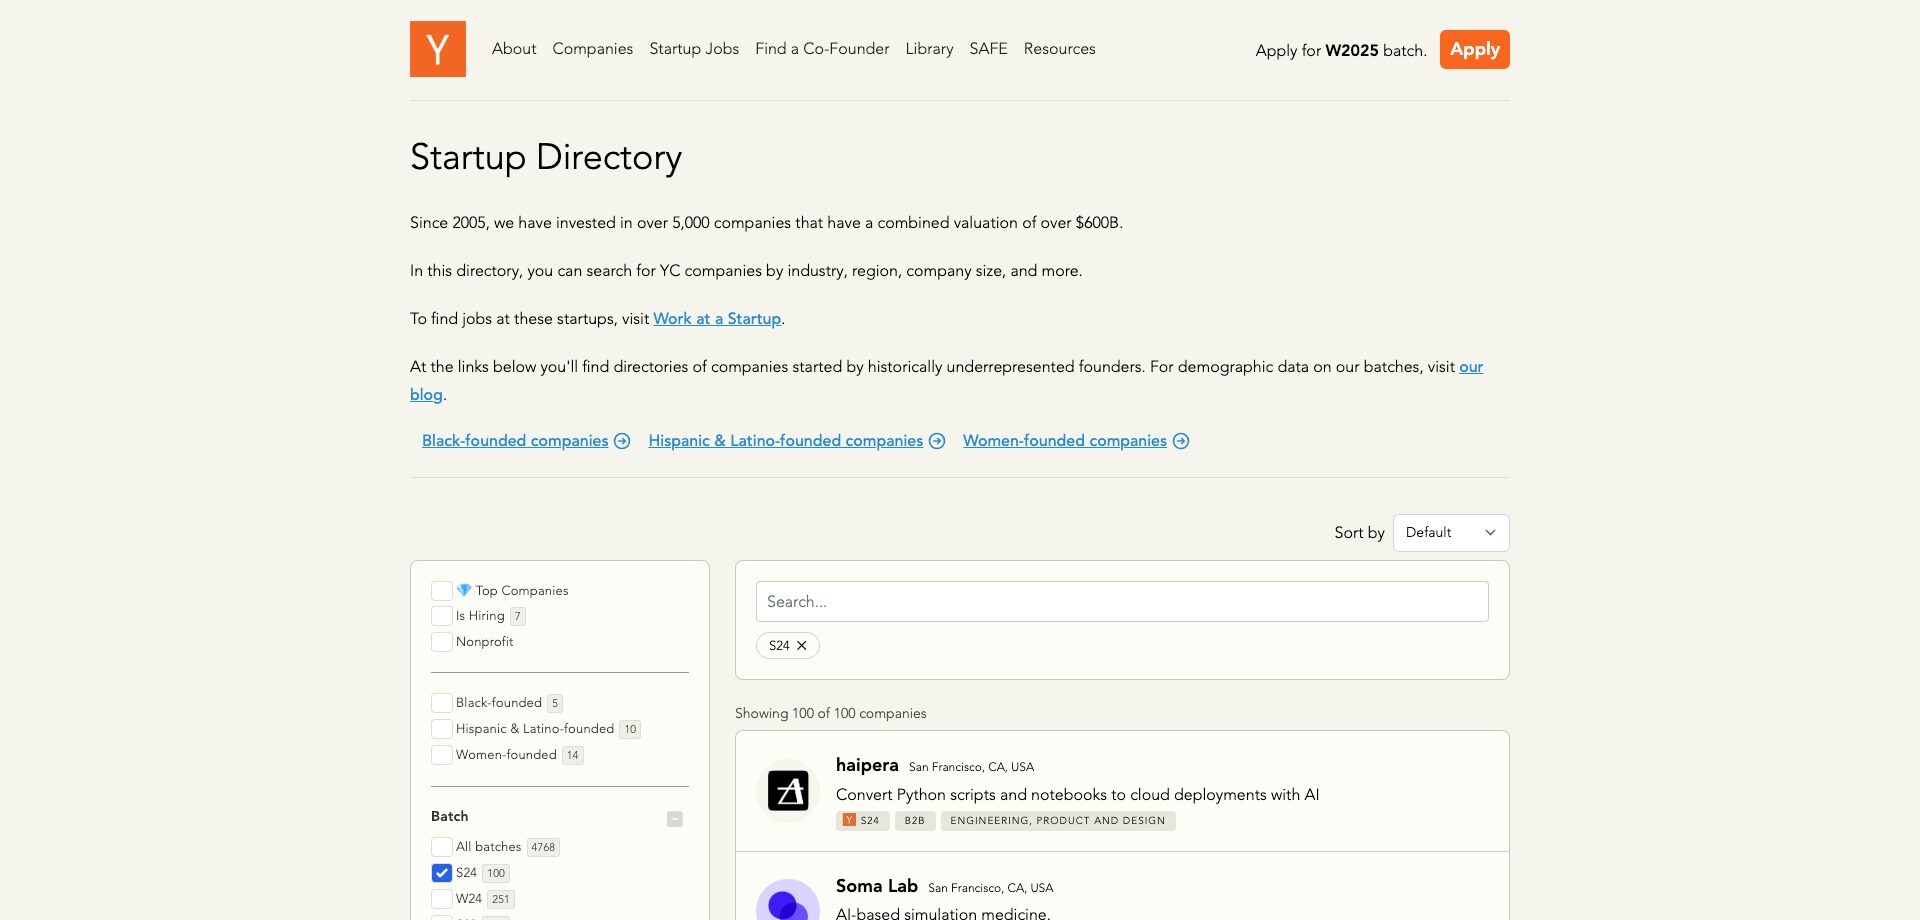
Task: Check the All batches option
Action: click(441, 846)
